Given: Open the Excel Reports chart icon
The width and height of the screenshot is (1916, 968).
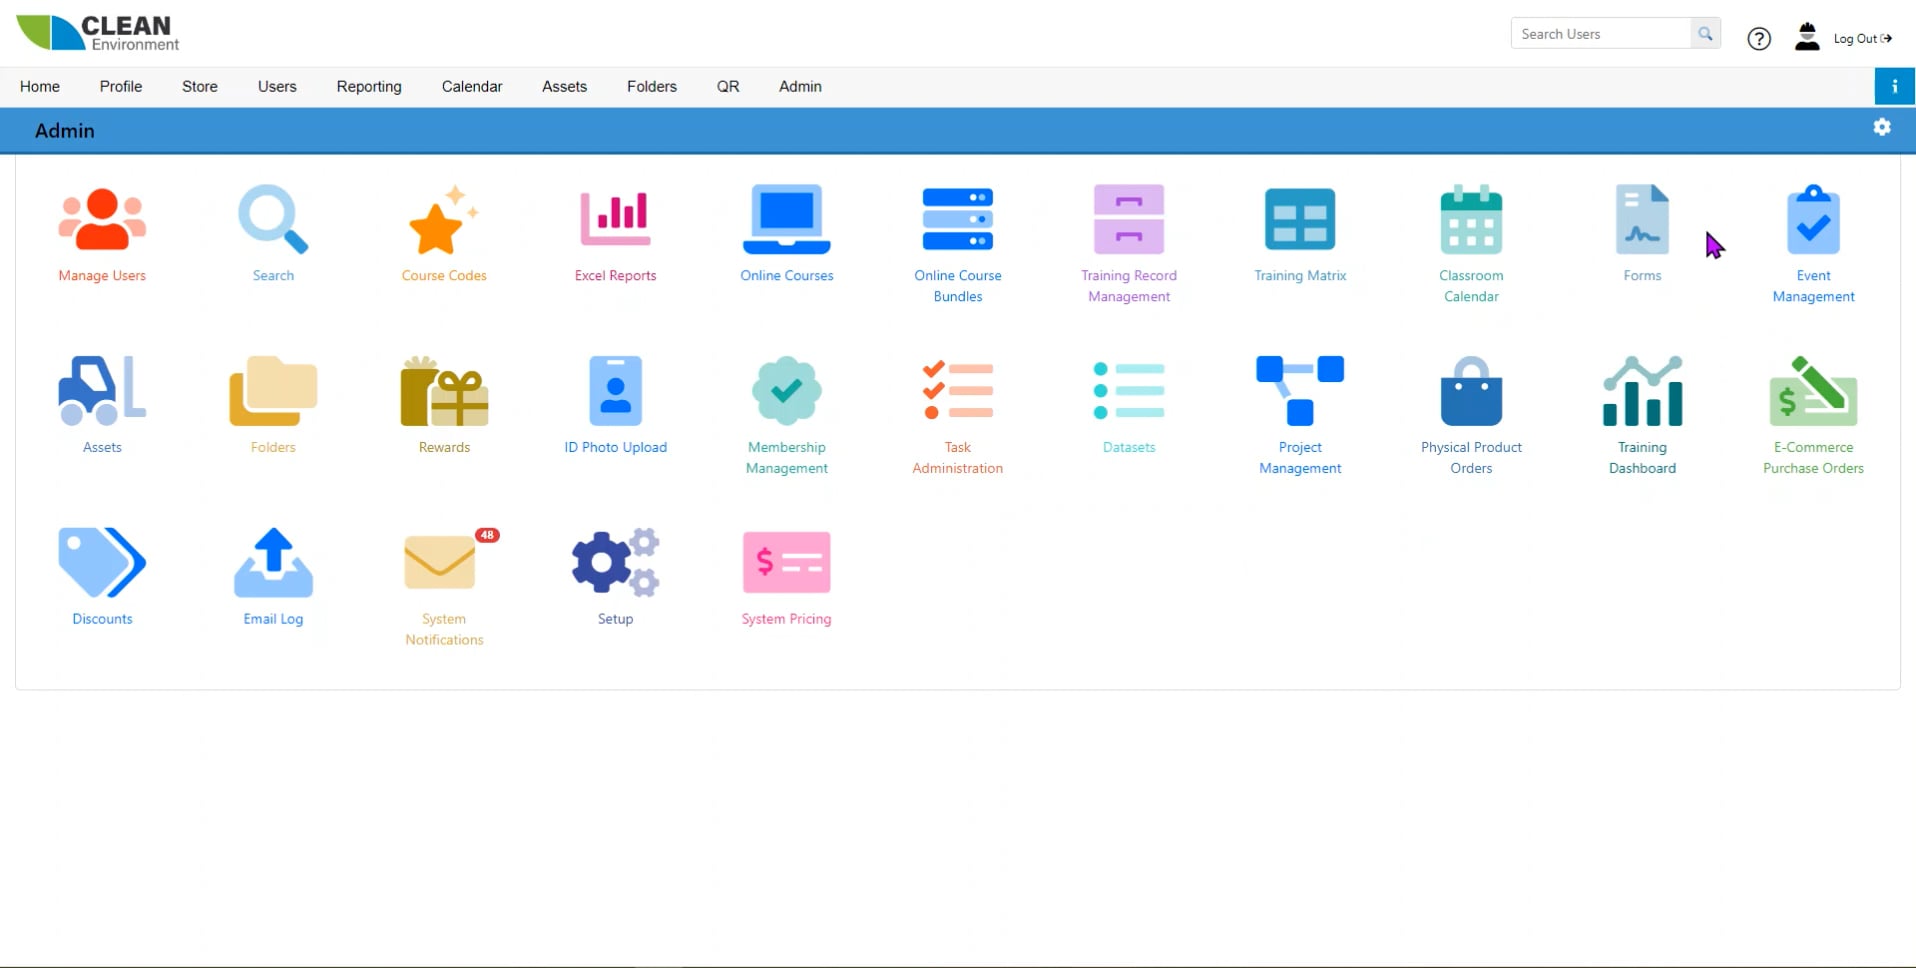Looking at the screenshot, I should tap(616, 219).
